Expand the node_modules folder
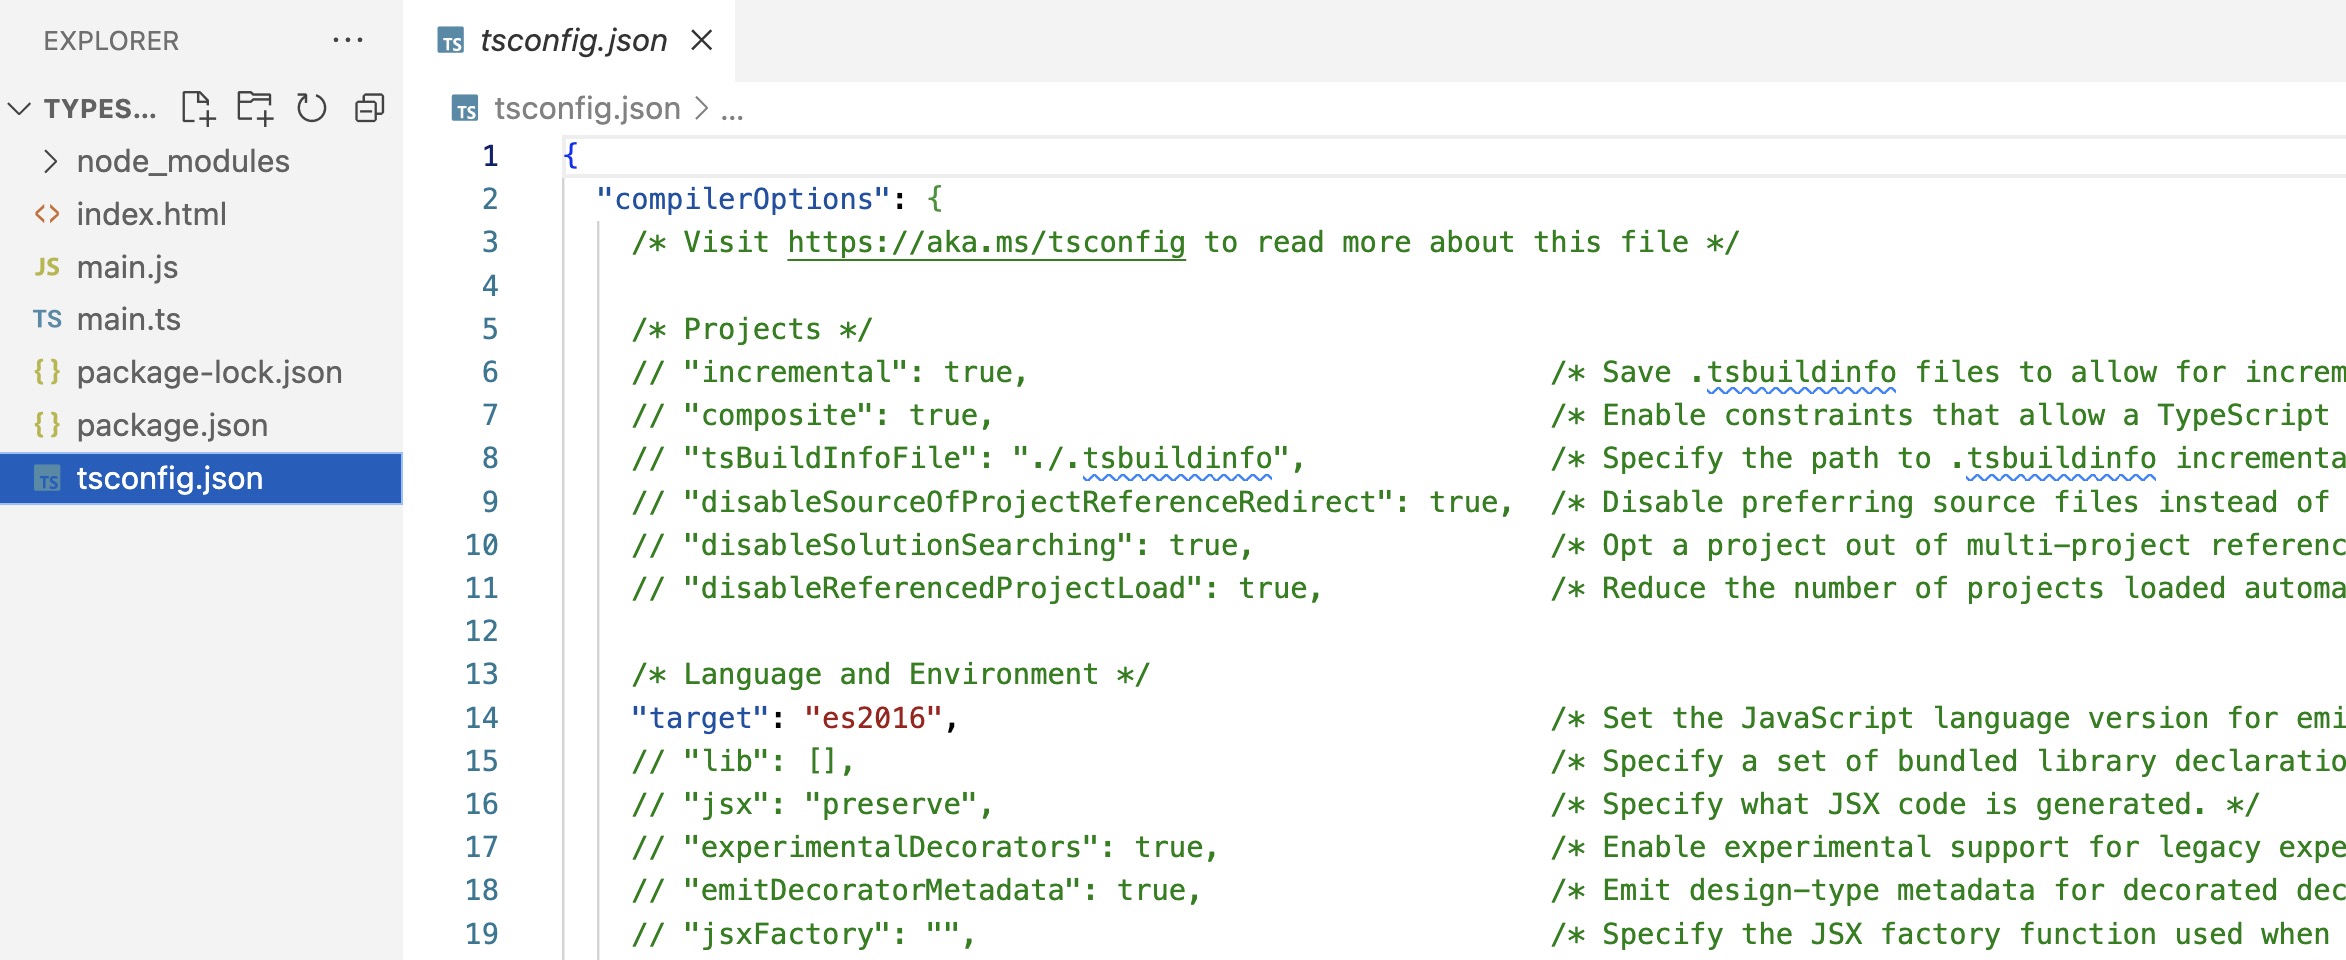 (x=50, y=161)
